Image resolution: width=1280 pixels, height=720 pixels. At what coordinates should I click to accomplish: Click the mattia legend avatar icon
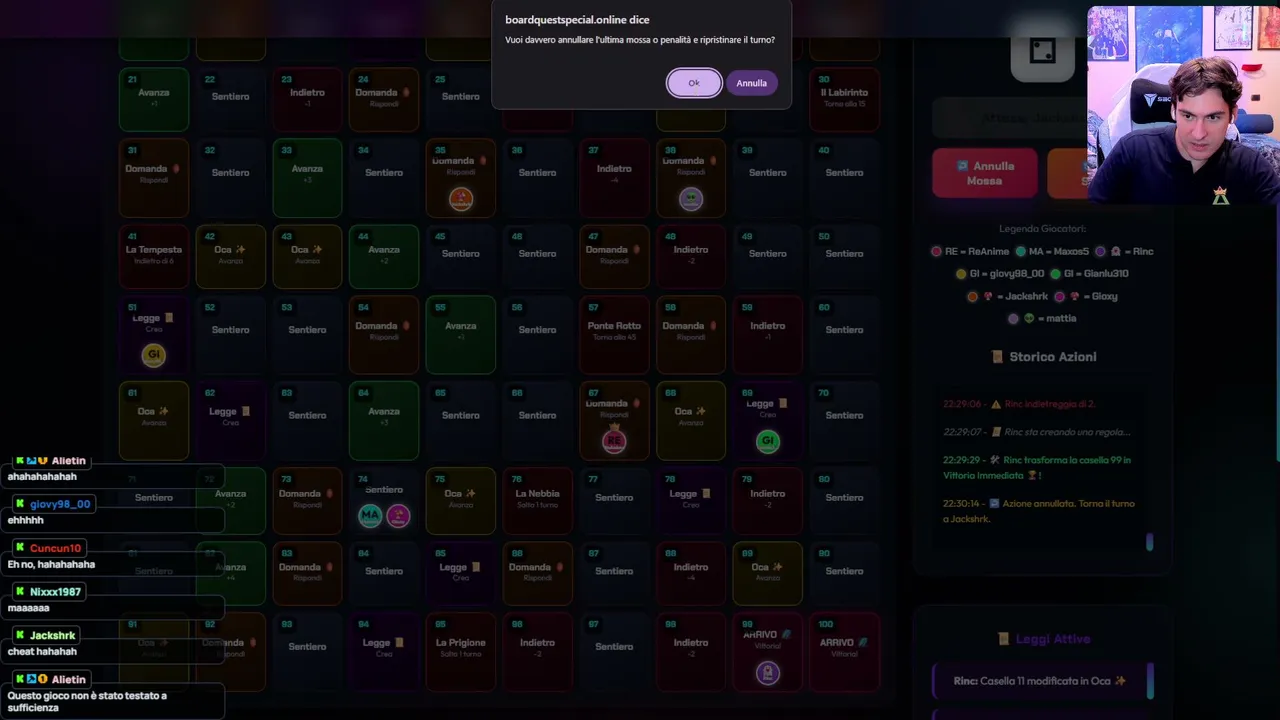pos(1029,318)
